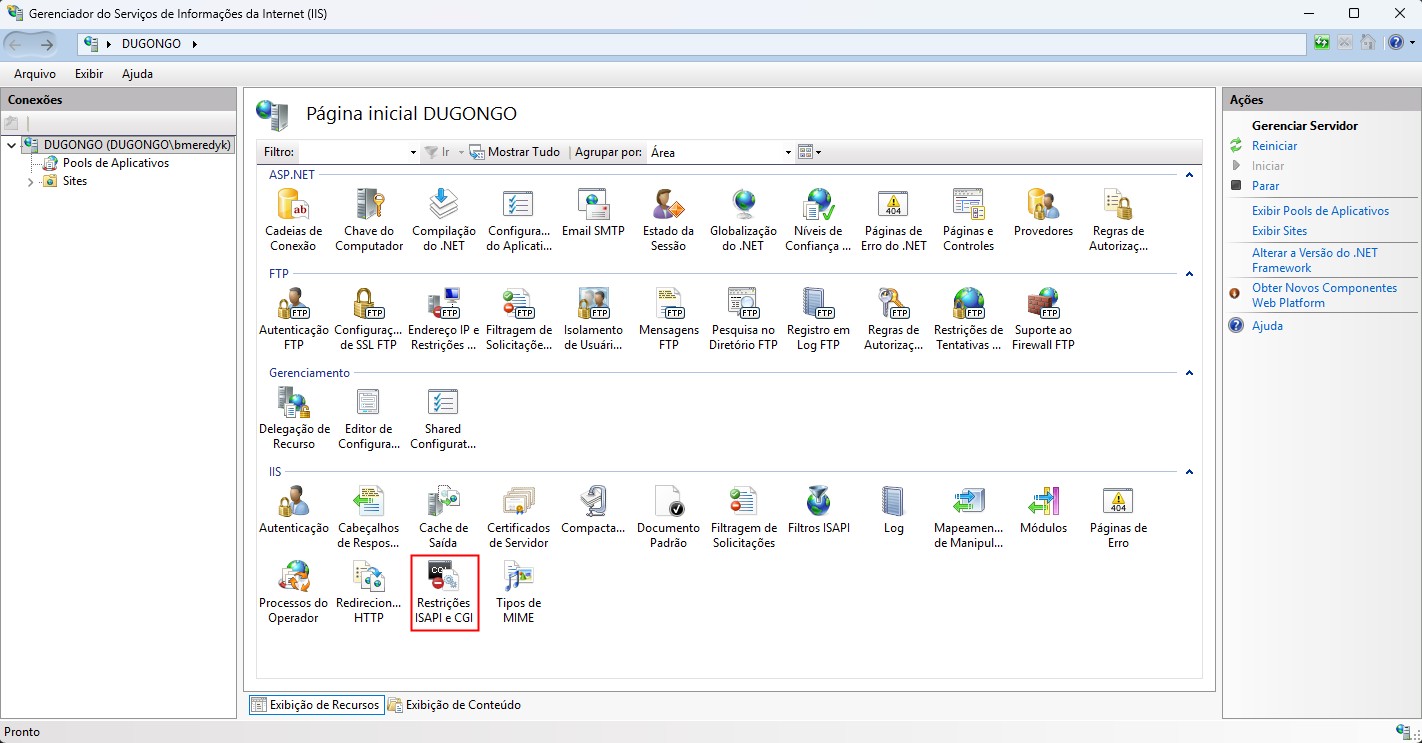Screen dimensions: 1422x743
Task: Open Cadeias de Conexão feature
Action: (294, 220)
